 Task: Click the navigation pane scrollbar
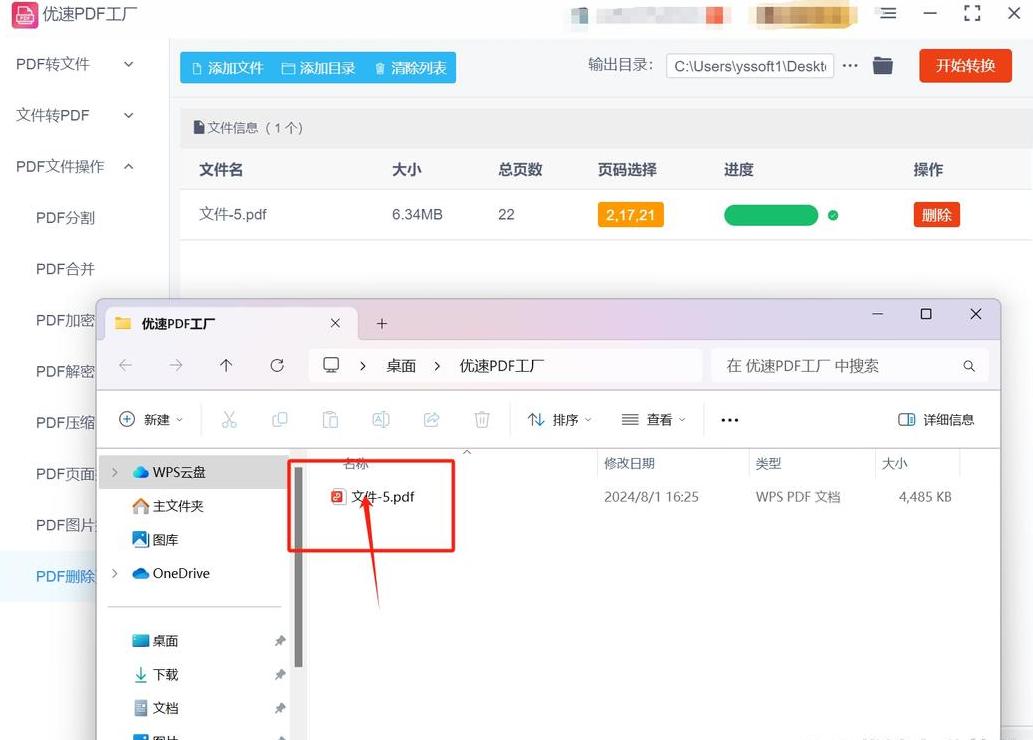coord(298,567)
